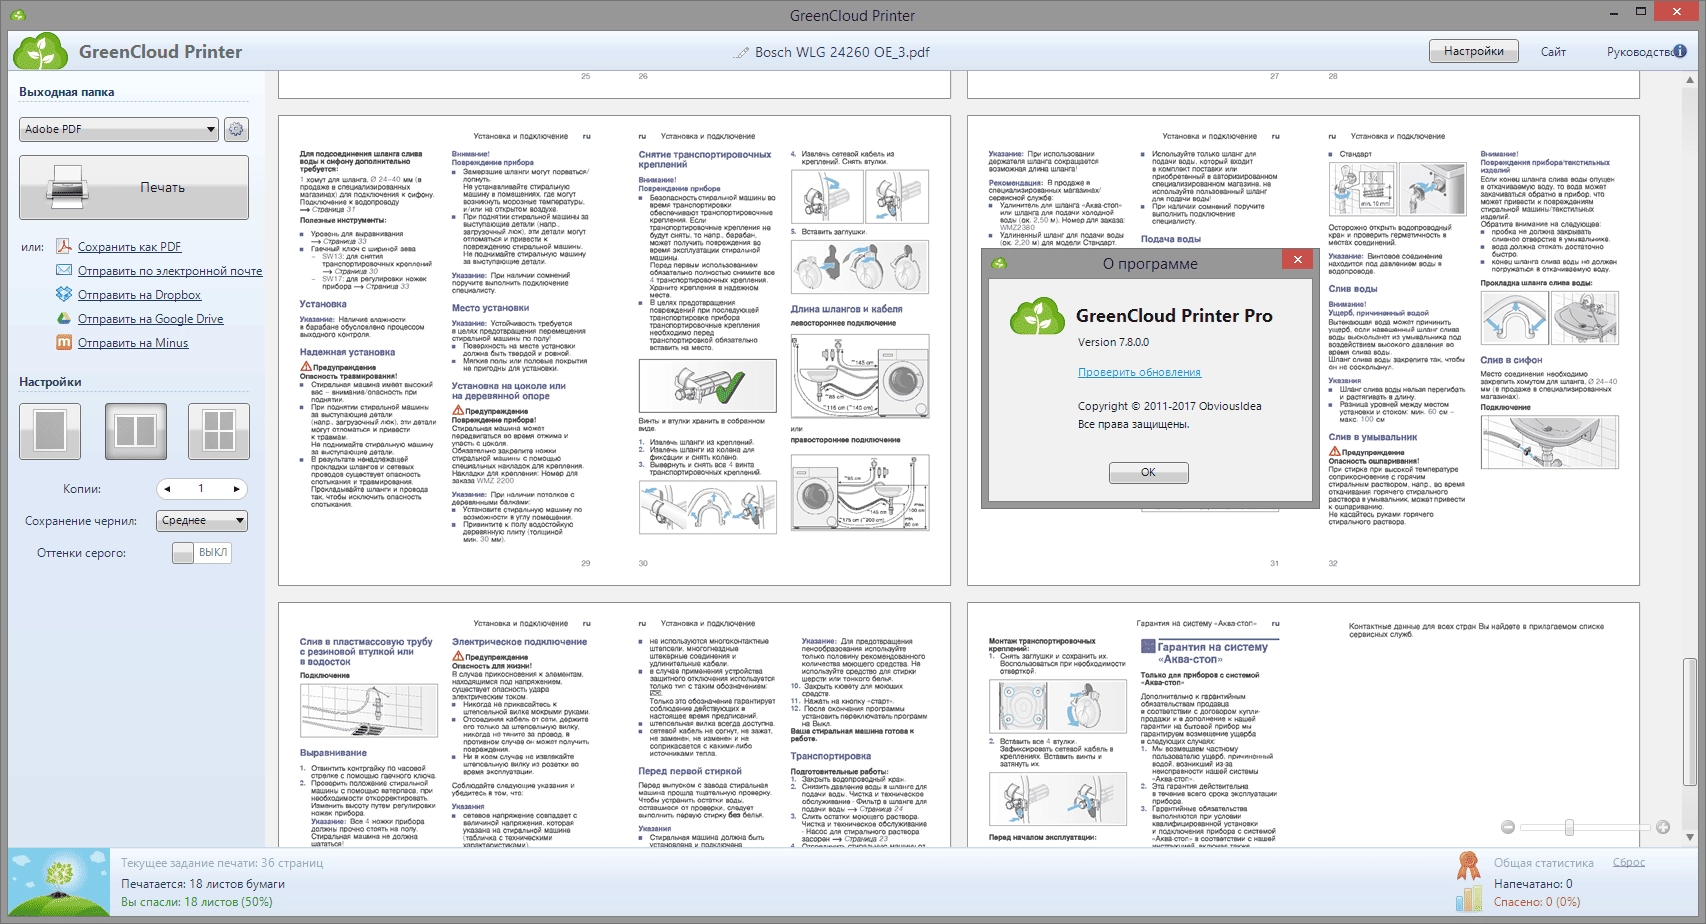Decrease copies with left arrow
1706x924 pixels.
click(168, 489)
